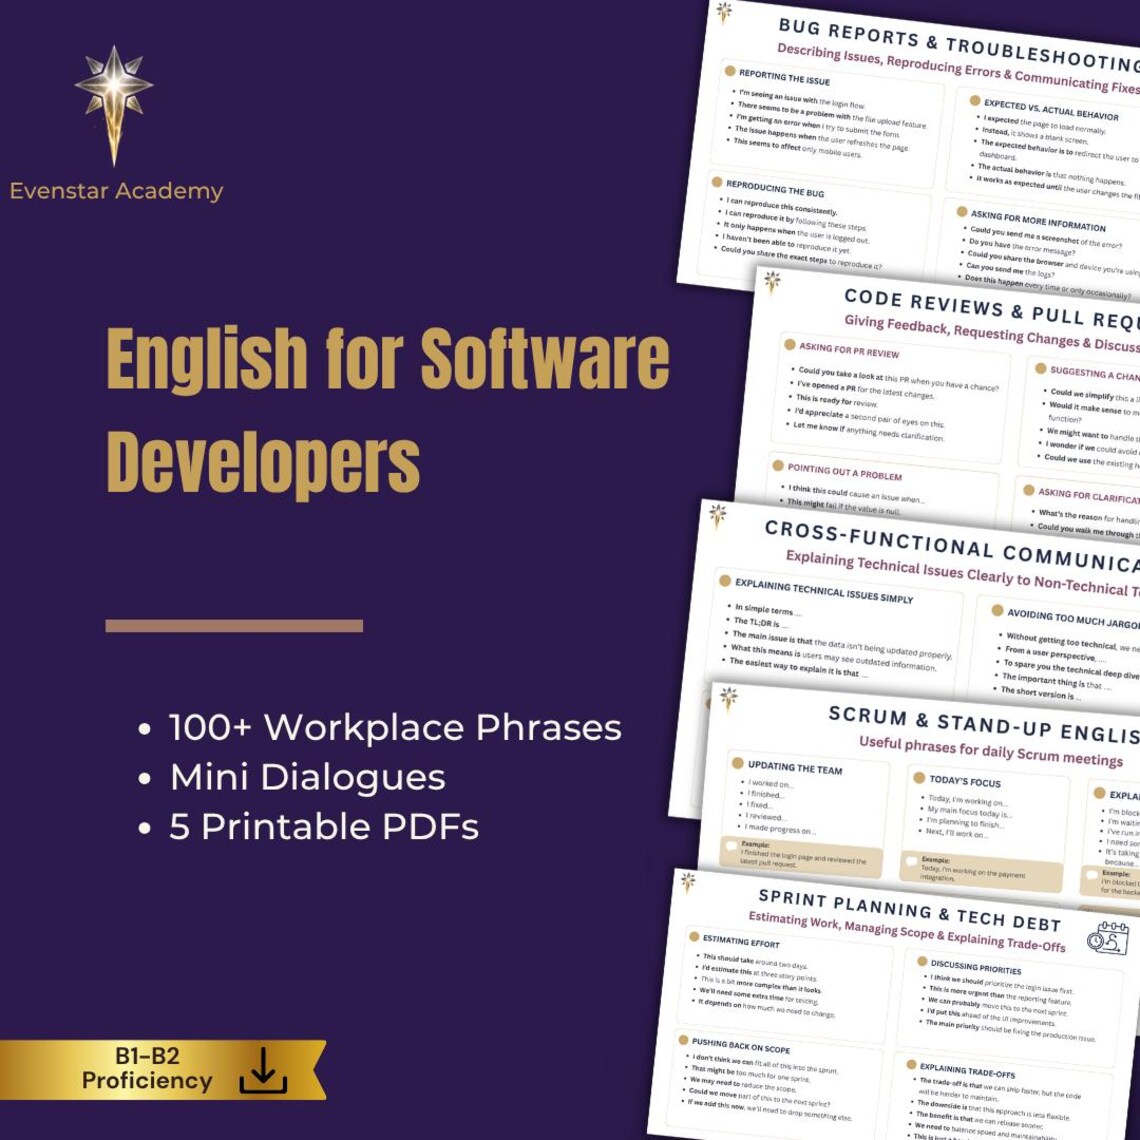Click the 'ESTIMATING EFFORT' heading
Viewport: 1140px width, 1140px height.
click(x=741, y=941)
